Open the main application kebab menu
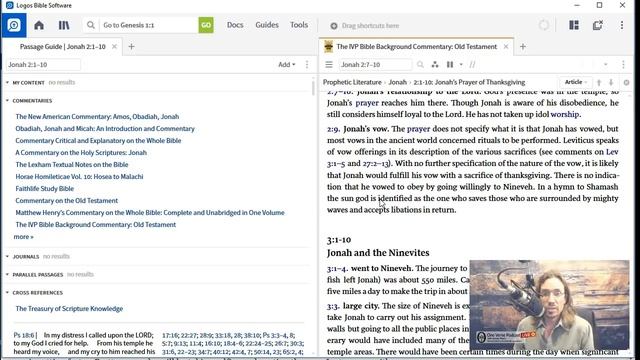Screen dimensions: 640x360 622,25
